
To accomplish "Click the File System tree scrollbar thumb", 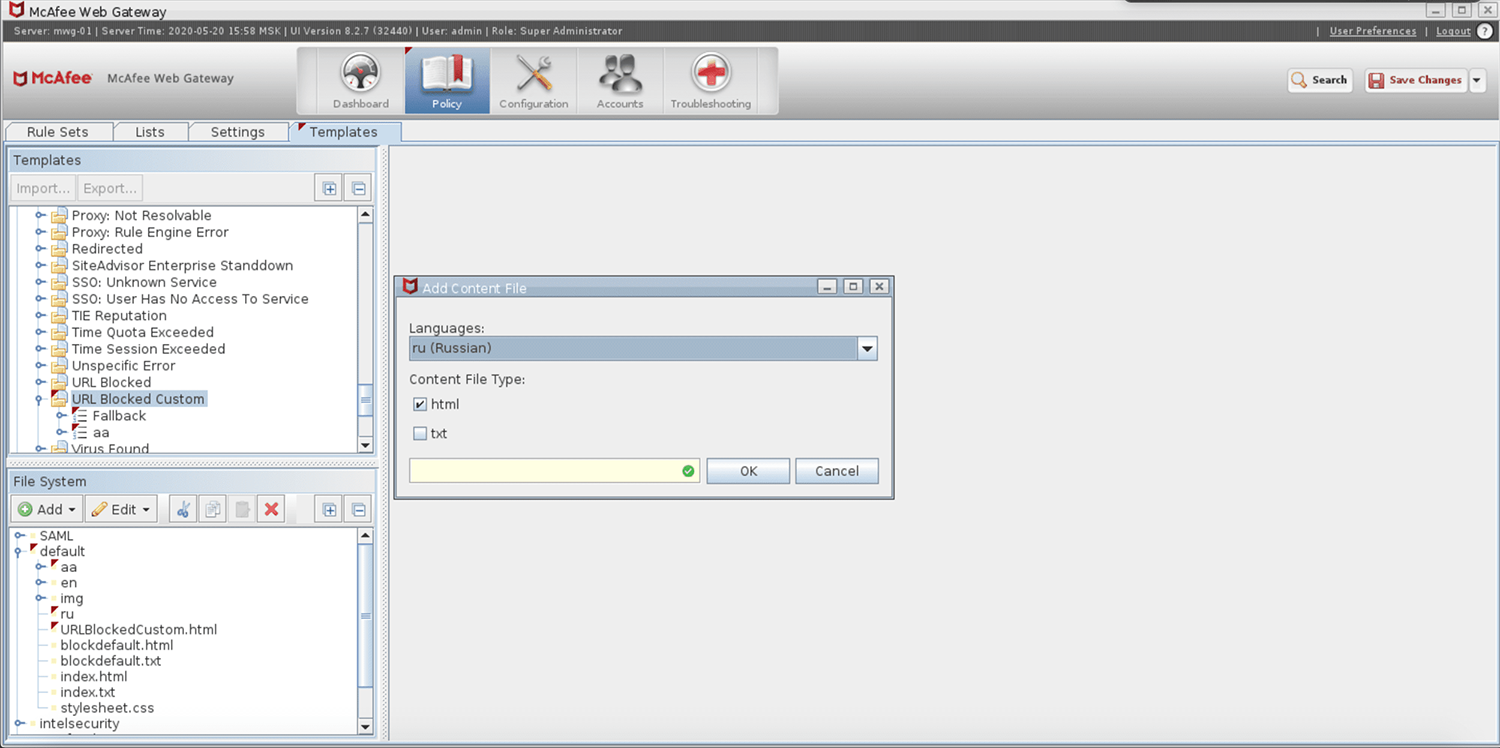I will (x=365, y=616).
